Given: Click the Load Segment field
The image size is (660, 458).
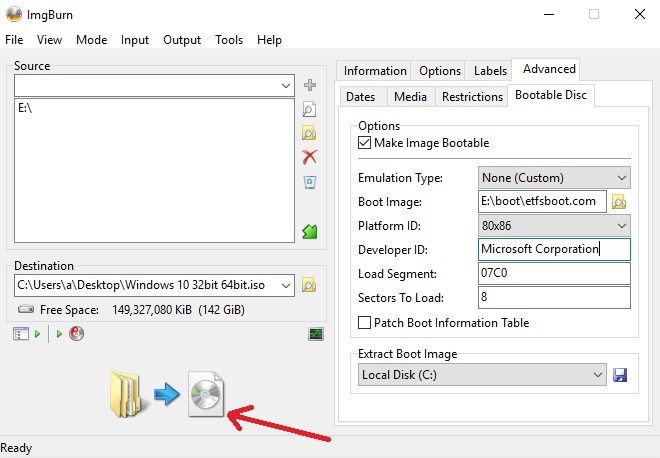Looking at the screenshot, I should click(554, 273).
